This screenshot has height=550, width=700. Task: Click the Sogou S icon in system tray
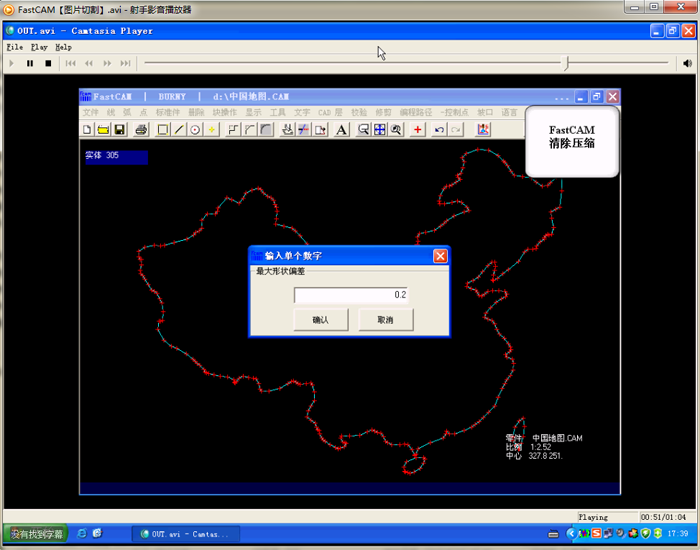tap(596, 533)
